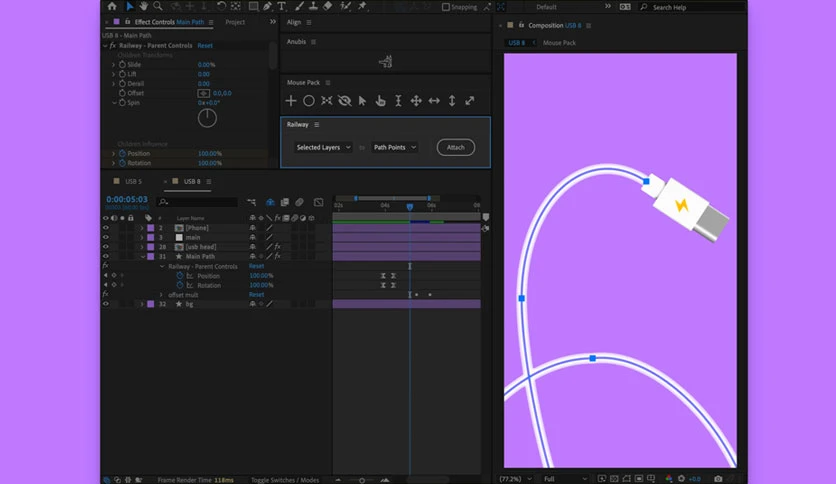Select the Brush tool

tap(299, 6)
